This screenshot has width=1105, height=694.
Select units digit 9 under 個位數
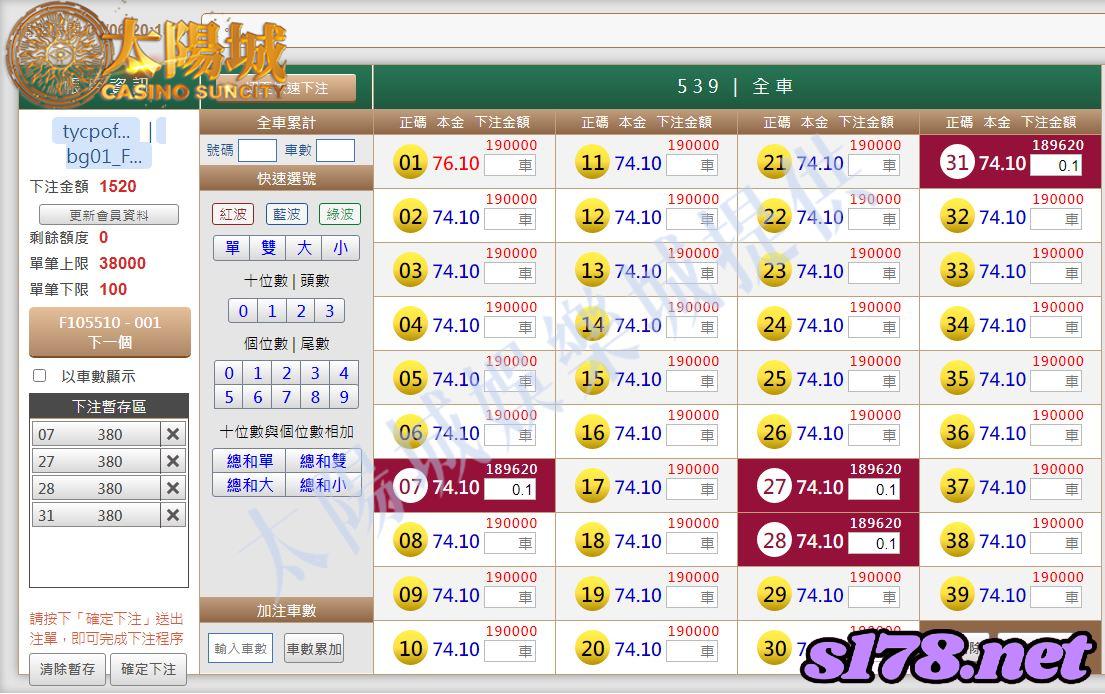click(344, 397)
